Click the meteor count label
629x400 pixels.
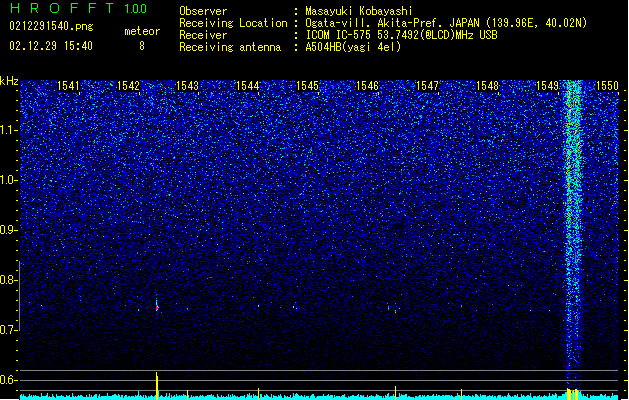(142, 31)
